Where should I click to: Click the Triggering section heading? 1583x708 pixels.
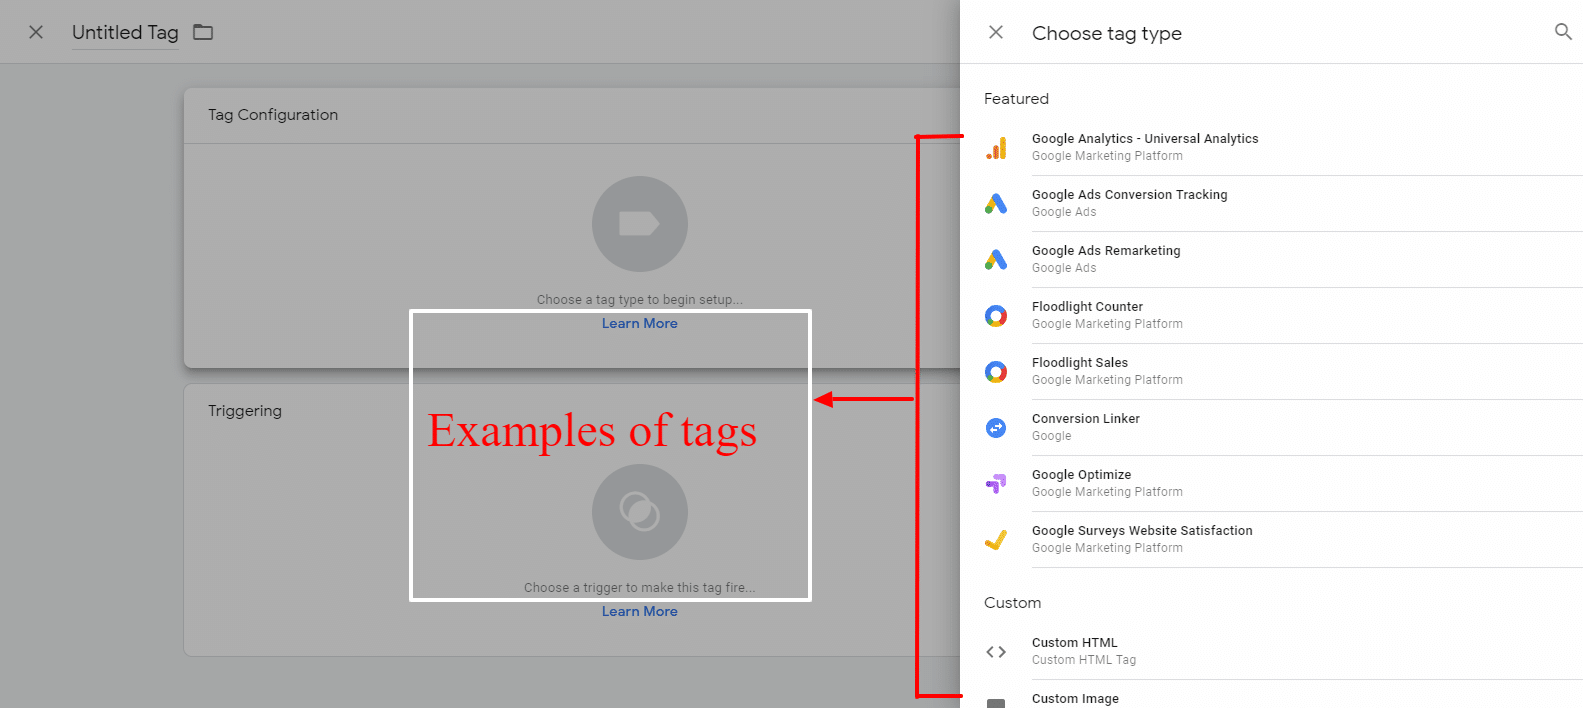pyautogui.click(x=245, y=411)
